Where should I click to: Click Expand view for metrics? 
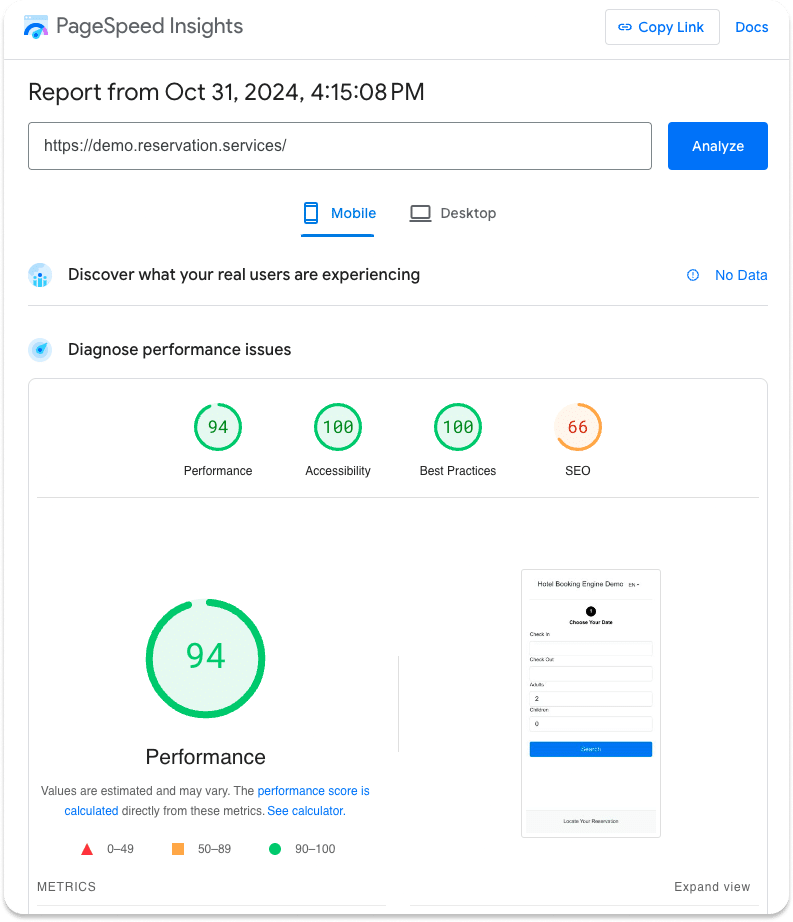[x=712, y=886]
